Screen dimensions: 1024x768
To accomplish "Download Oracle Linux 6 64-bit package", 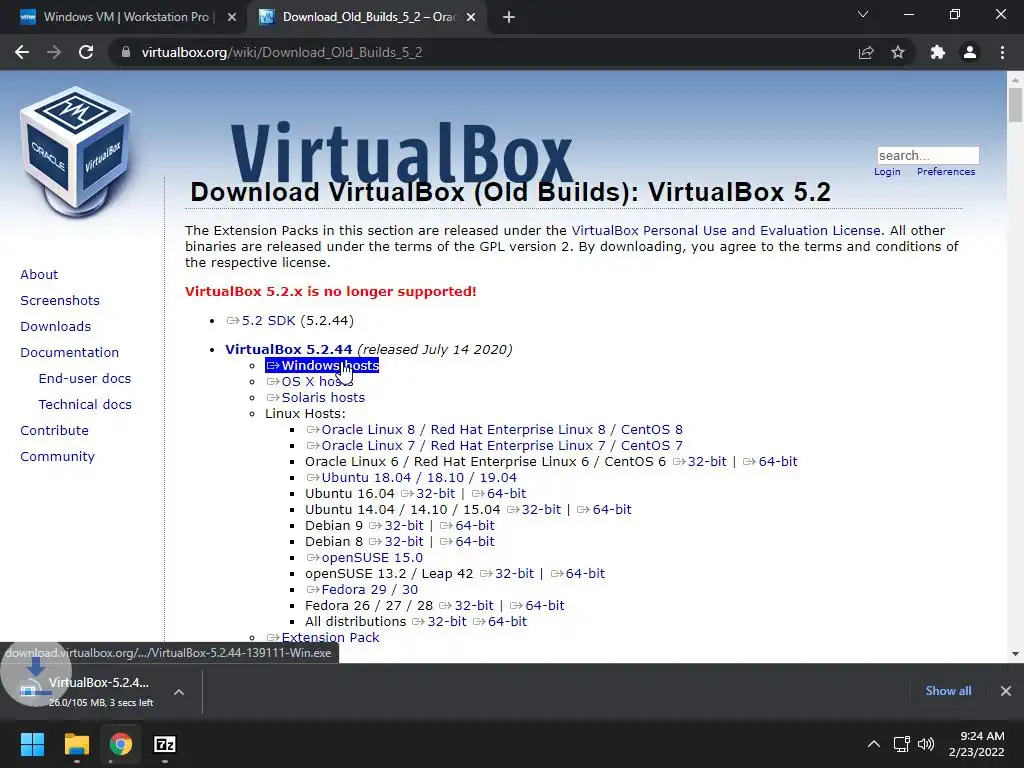I will (x=770, y=462).
